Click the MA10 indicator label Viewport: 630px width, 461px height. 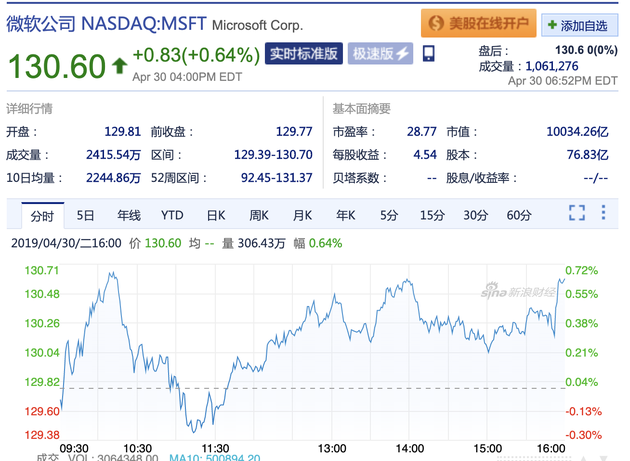tap(215, 458)
